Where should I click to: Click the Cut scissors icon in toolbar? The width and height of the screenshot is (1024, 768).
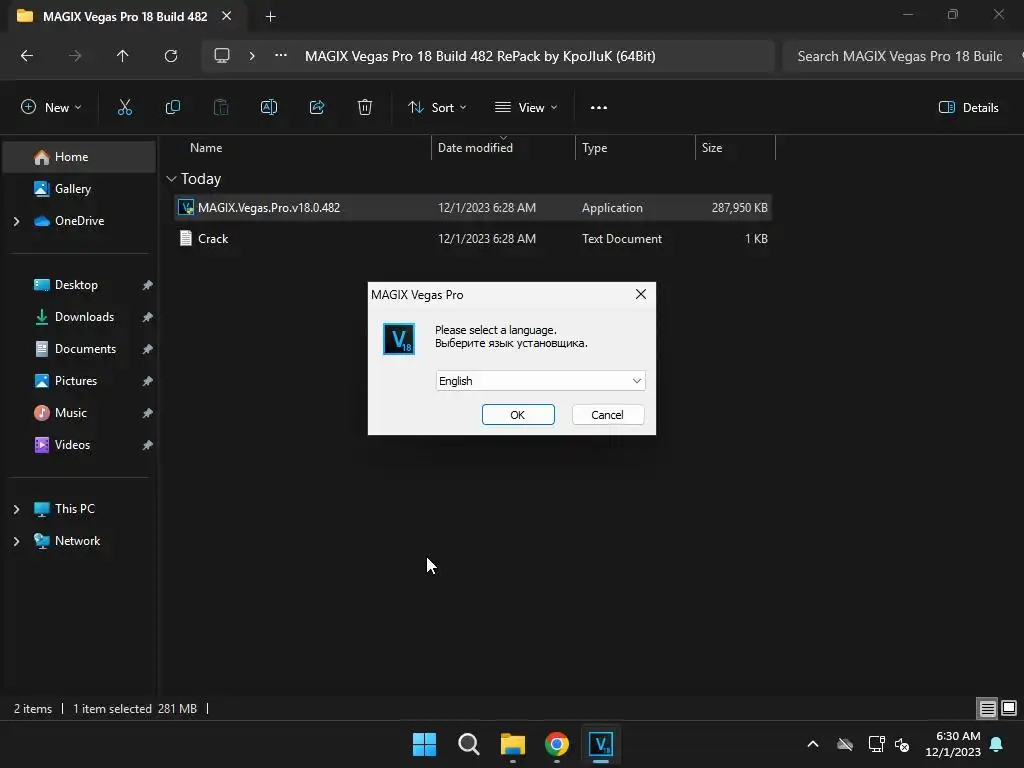tap(125, 108)
